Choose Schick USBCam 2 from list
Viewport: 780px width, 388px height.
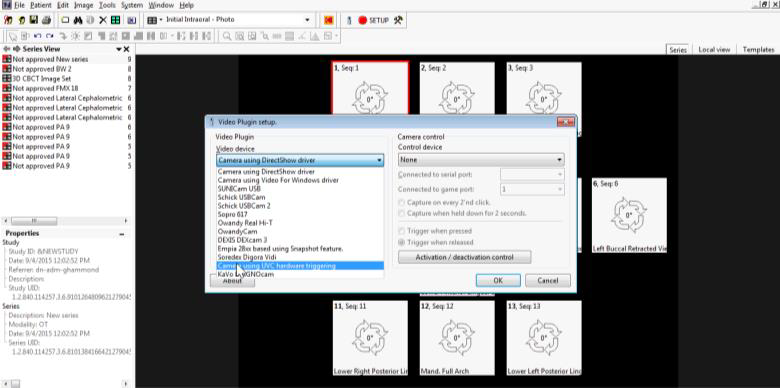pyautogui.click(x=300, y=205)
